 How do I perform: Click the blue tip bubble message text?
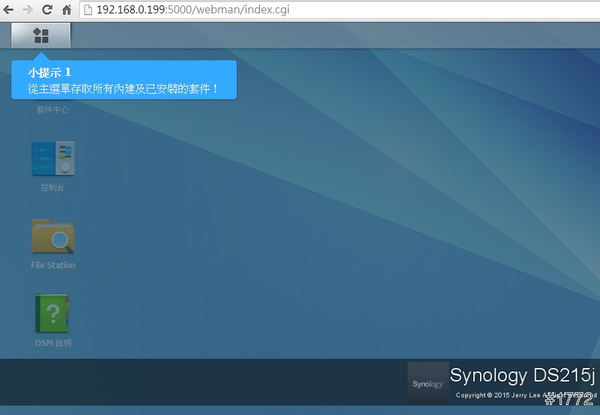(x=124, y=89)
